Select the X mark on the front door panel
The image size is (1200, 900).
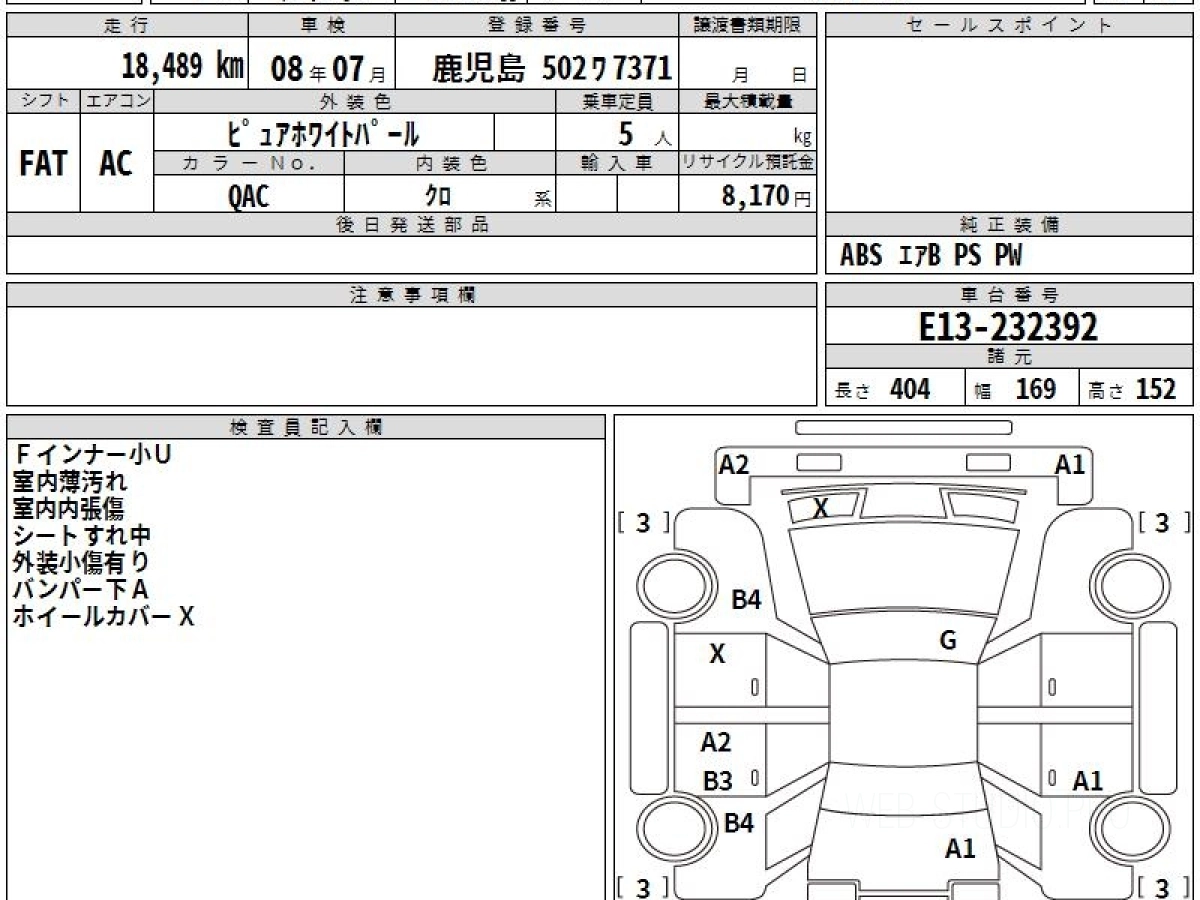point(717,655)
